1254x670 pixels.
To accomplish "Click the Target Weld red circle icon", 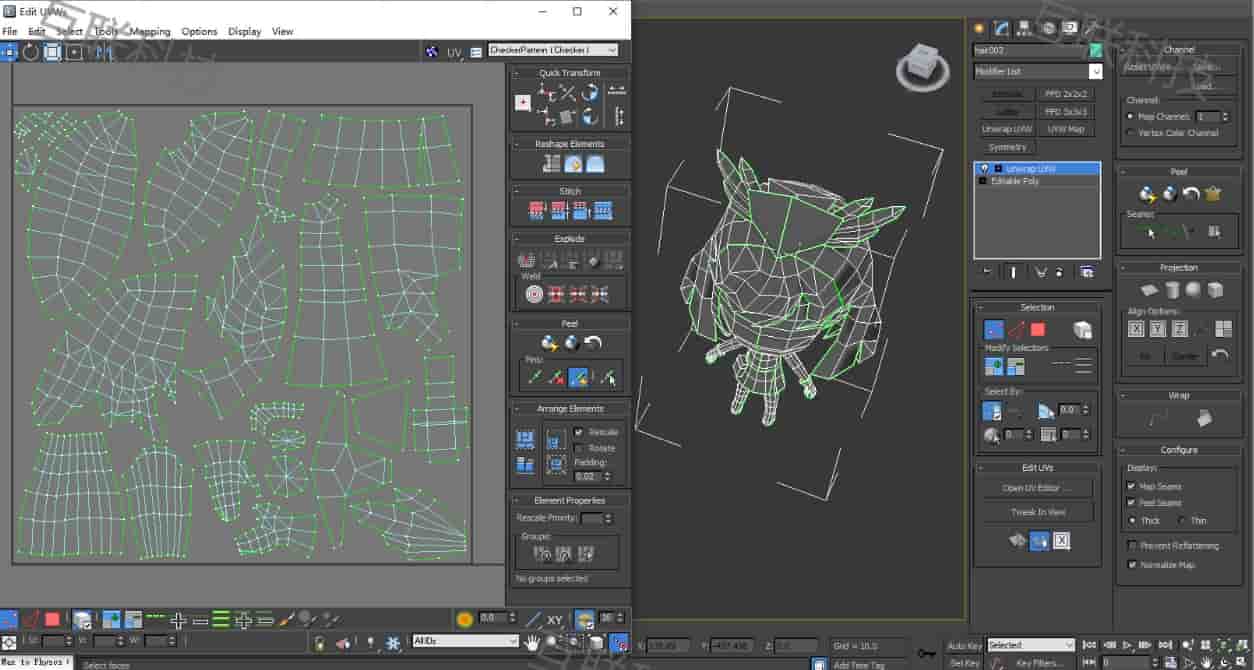I will click(533, 294).
